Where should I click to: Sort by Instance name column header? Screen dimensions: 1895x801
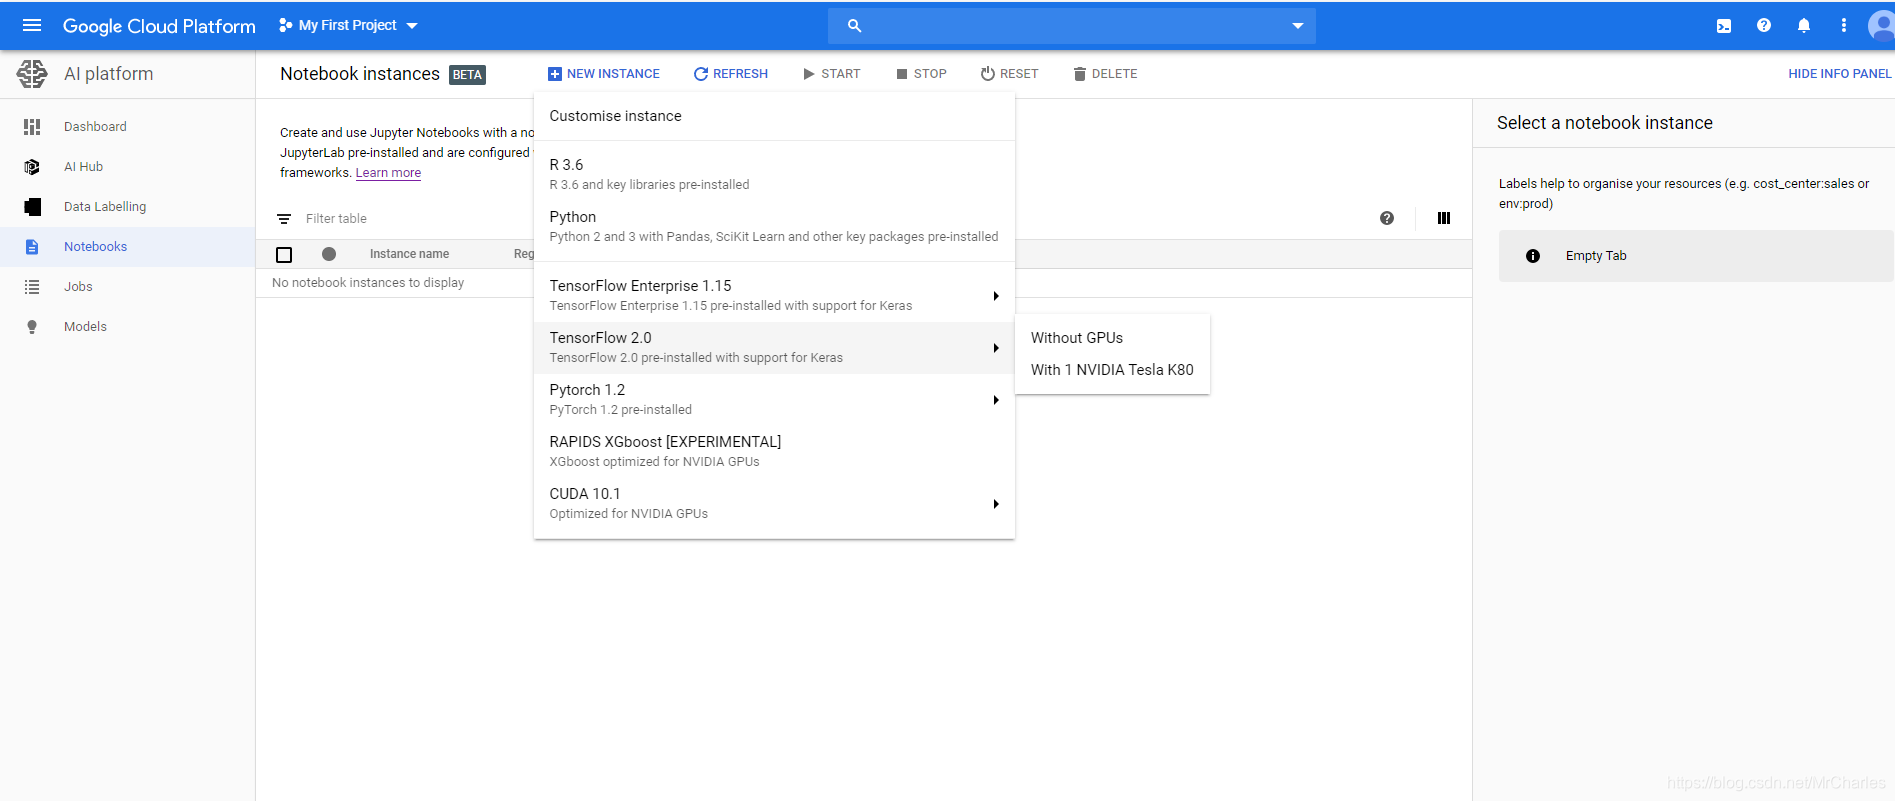[x=409, y=254]
